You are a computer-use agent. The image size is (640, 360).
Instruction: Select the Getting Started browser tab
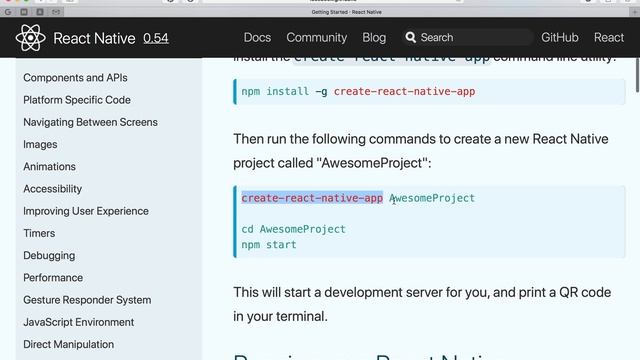pyautogui.click(x=347, y=12)
